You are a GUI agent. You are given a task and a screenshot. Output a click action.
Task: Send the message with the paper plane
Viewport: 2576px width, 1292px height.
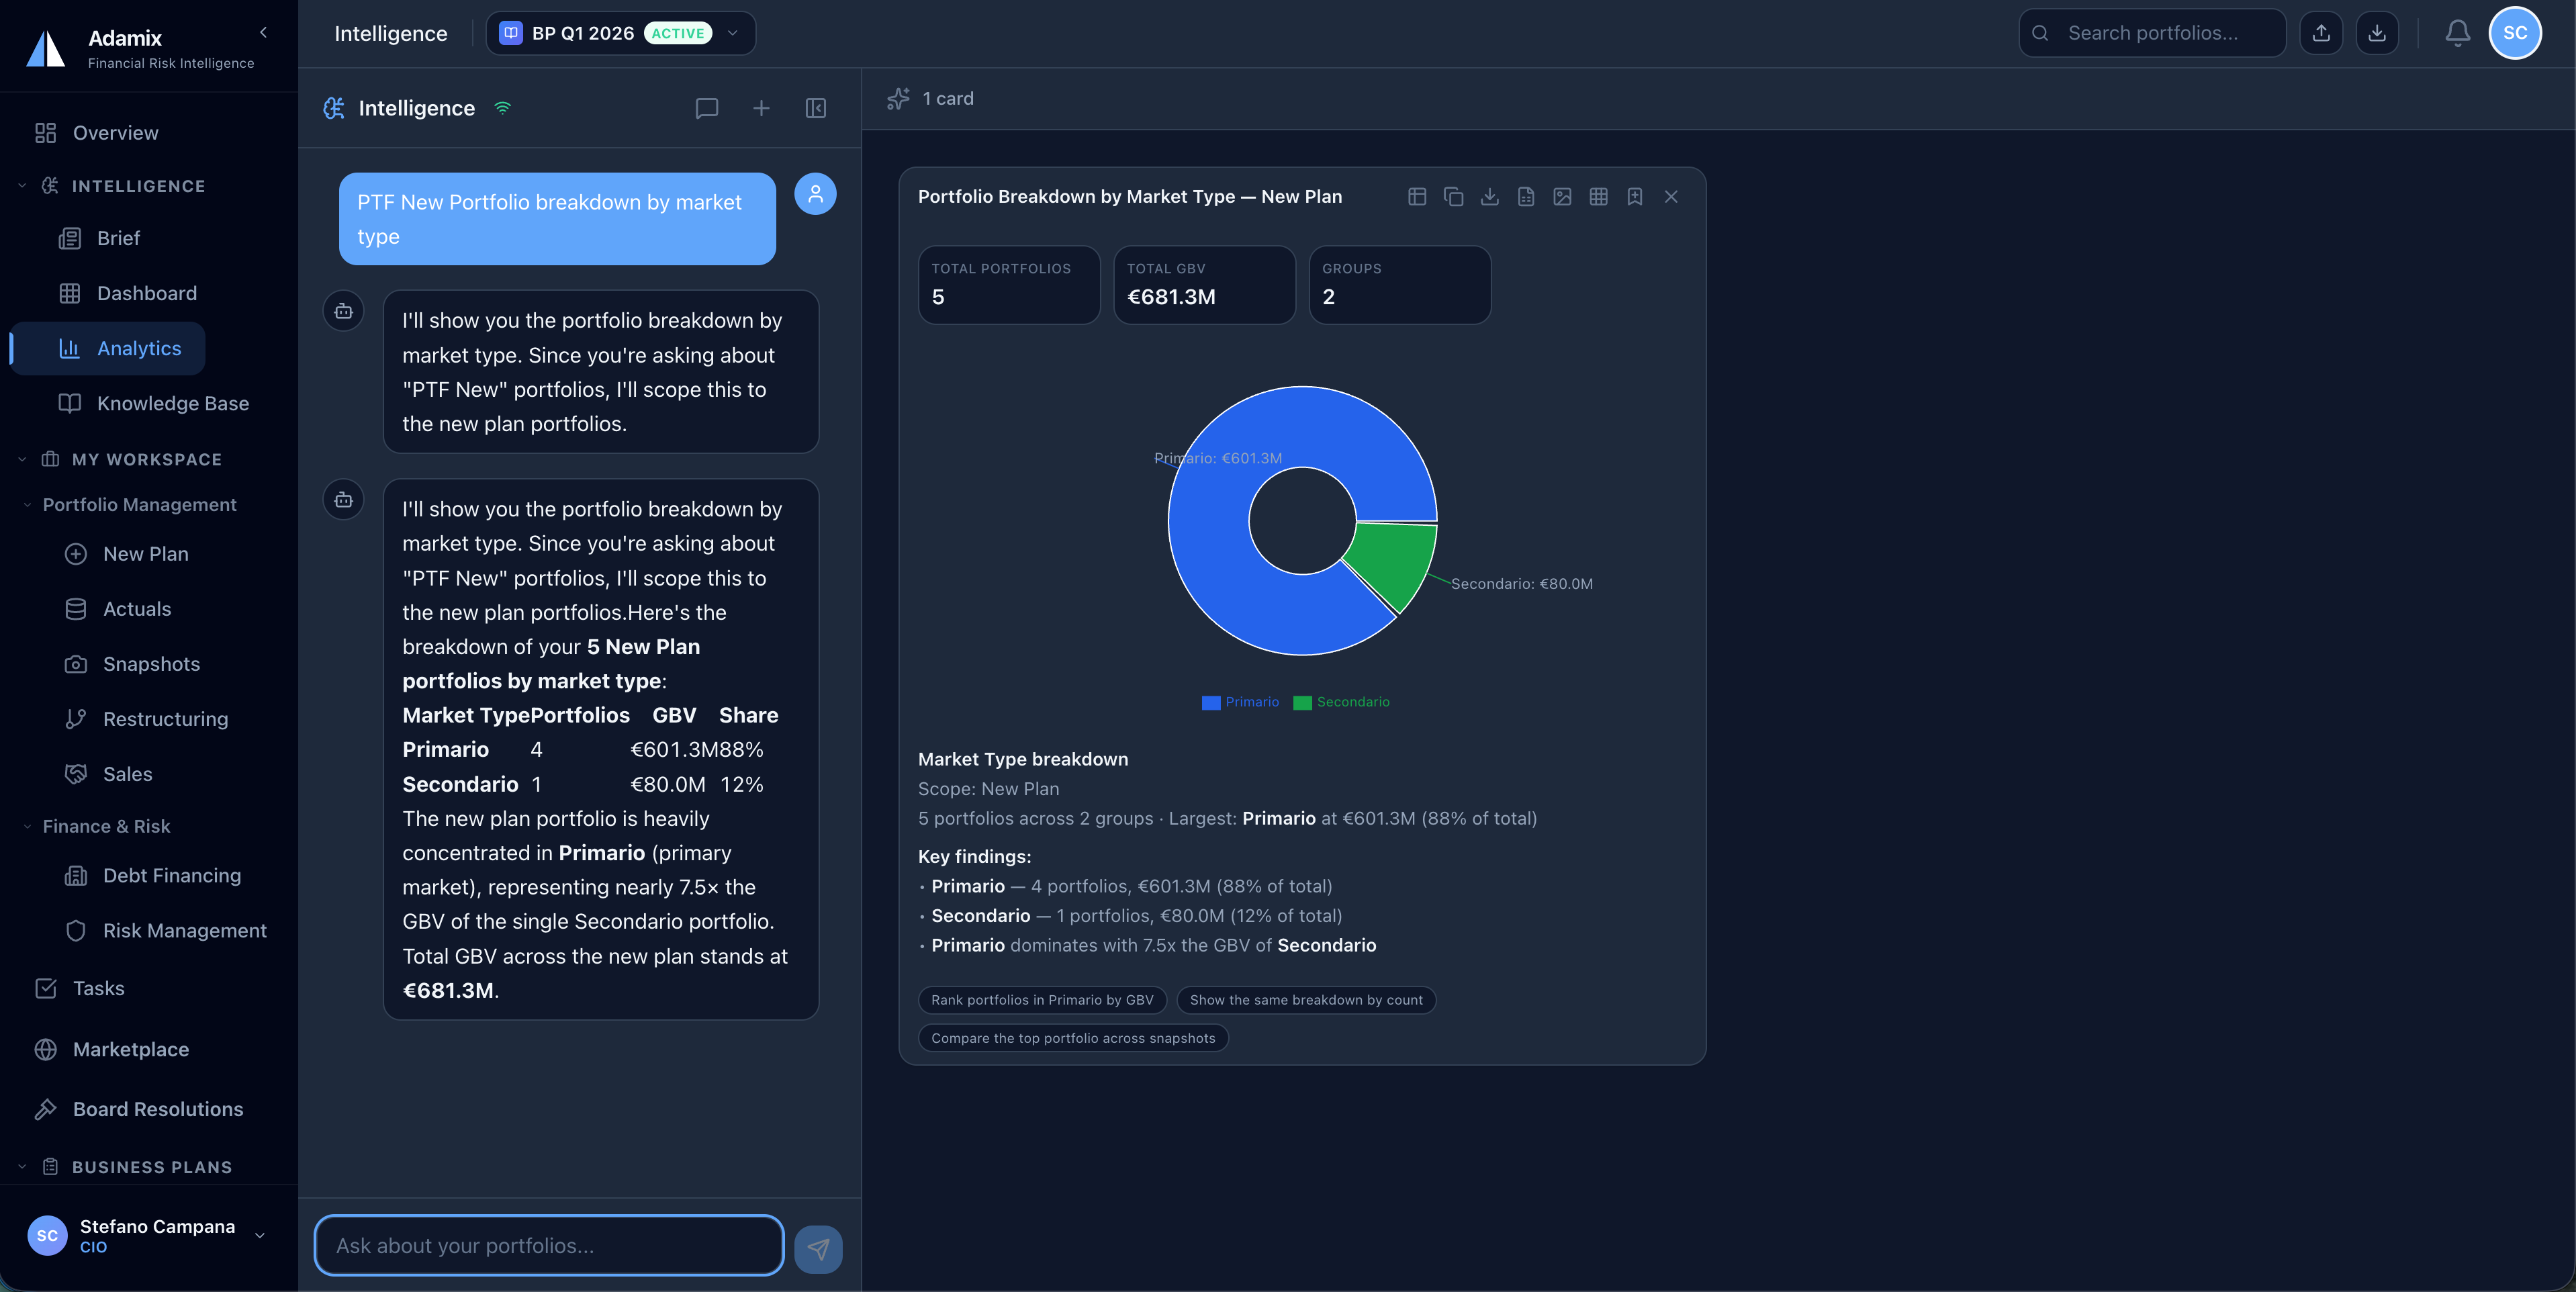pyautogui.click(x=818, y=1248)
